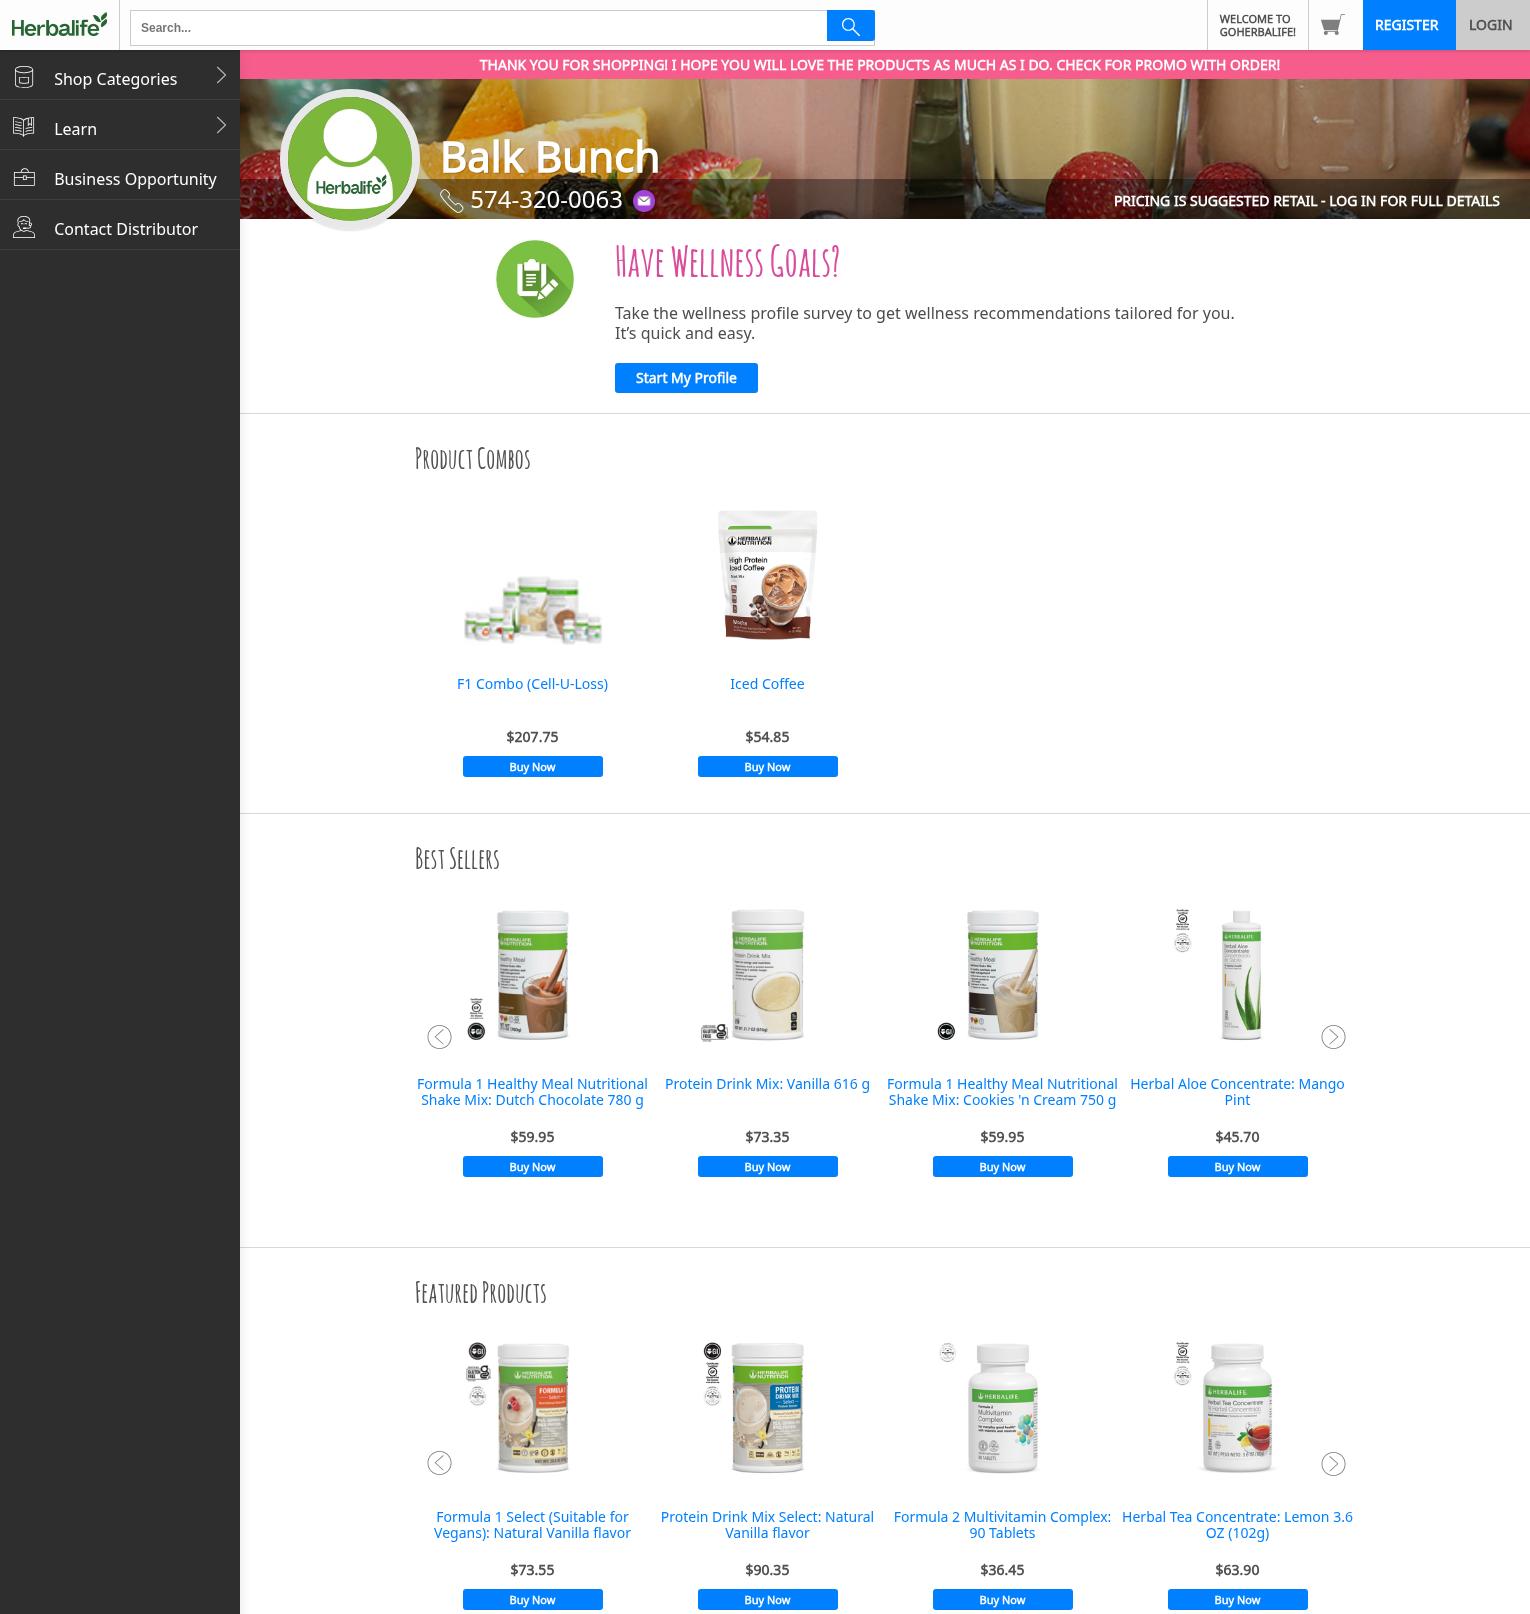Viewport: 1530px width, 1614px height.
Task: Open the Login button
Action: point(1490,25)
